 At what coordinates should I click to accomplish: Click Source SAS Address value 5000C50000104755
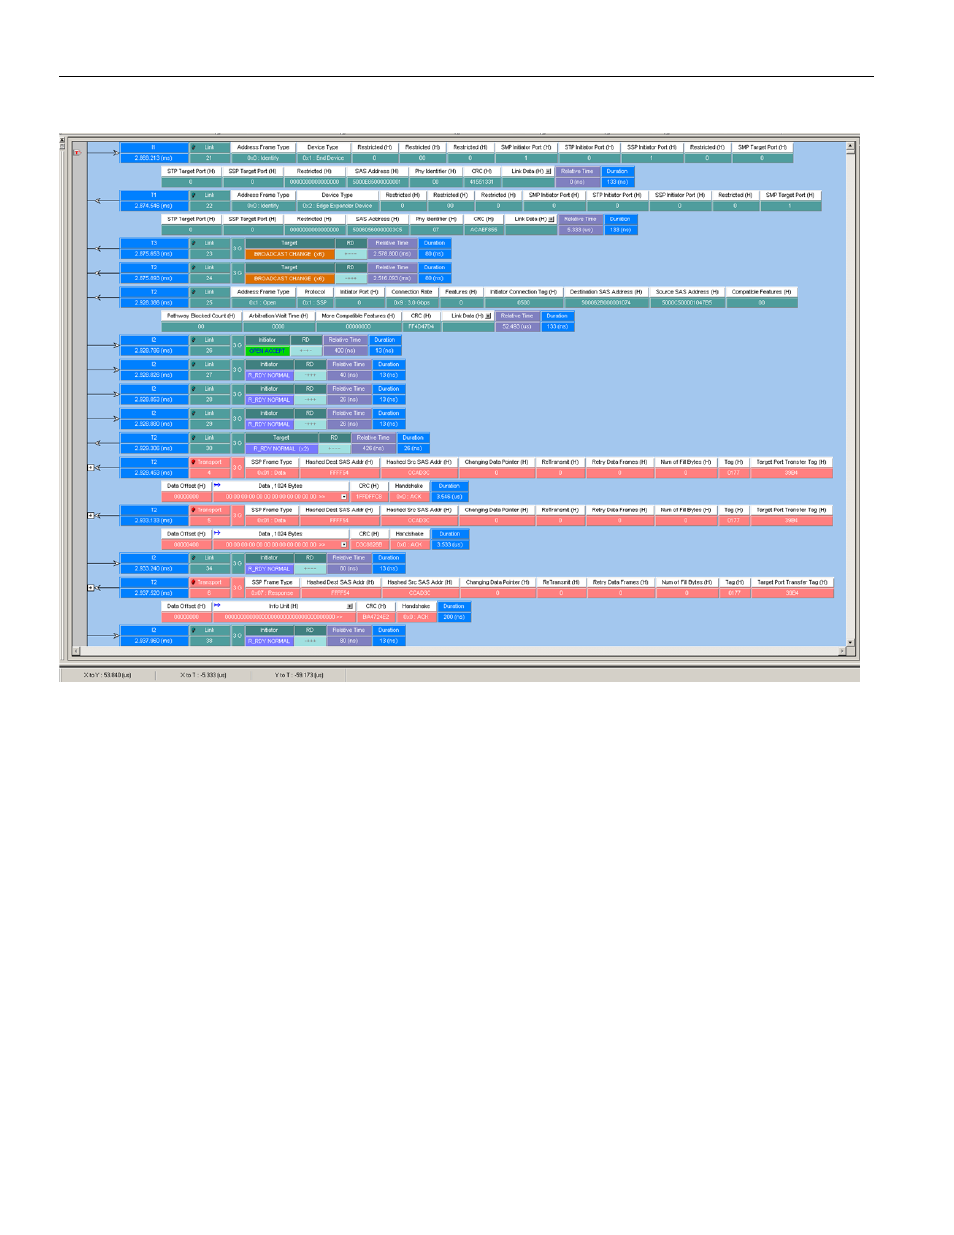687,302
